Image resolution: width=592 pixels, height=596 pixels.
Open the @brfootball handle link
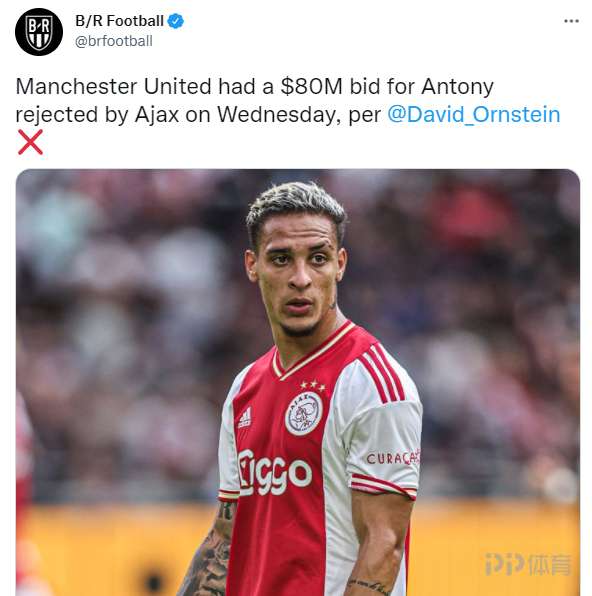pos(114,41)
